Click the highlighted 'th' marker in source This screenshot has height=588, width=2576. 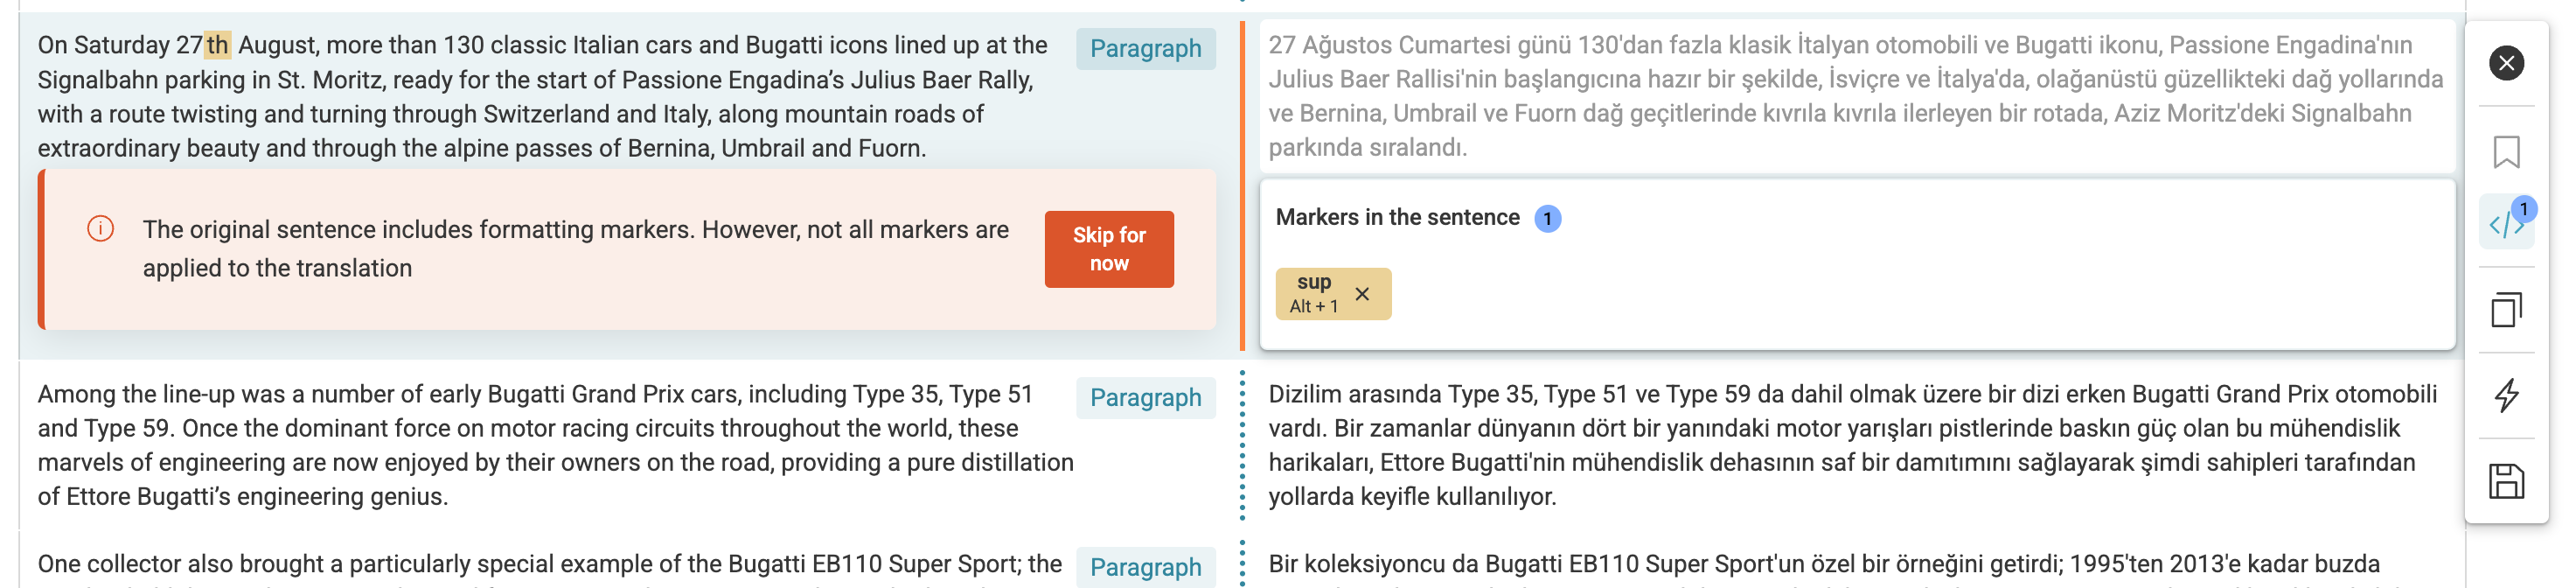(218, 45)
